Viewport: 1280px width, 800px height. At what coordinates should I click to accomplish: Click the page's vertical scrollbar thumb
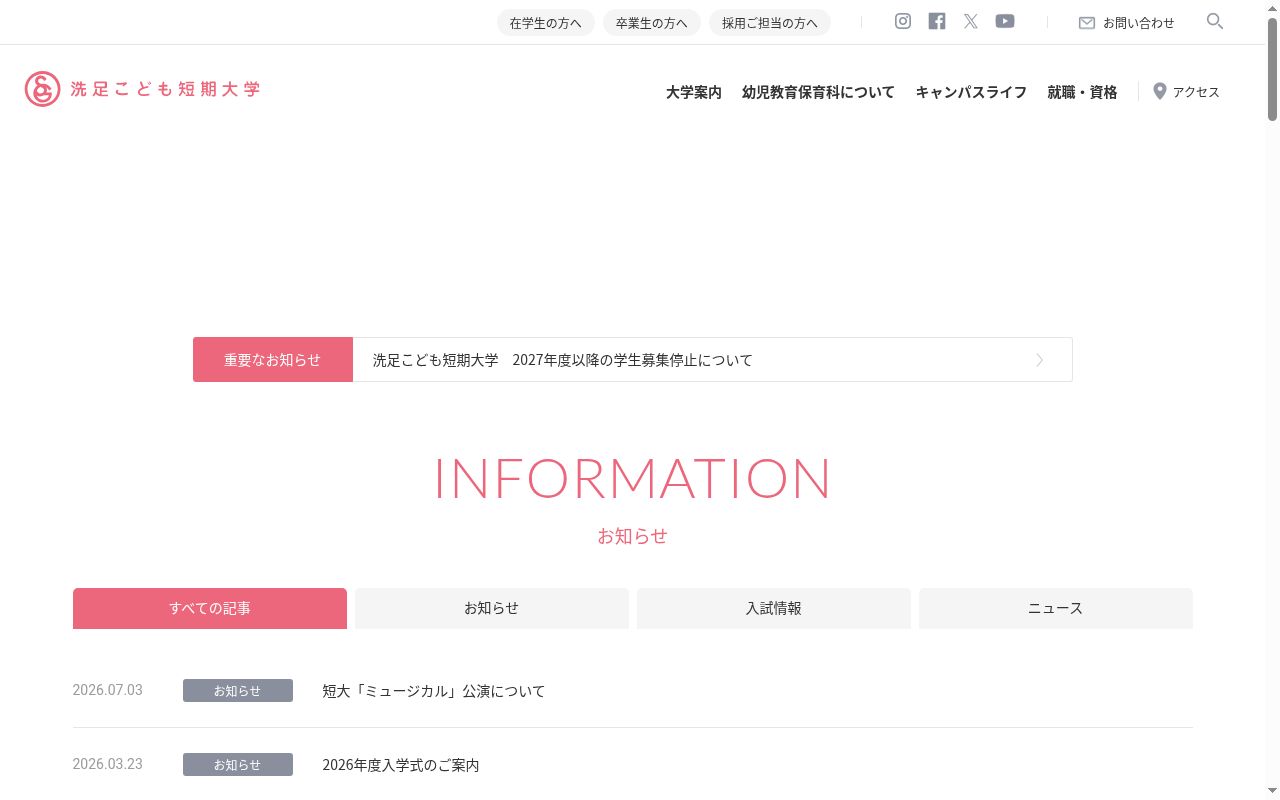(x=1273, y=70)
